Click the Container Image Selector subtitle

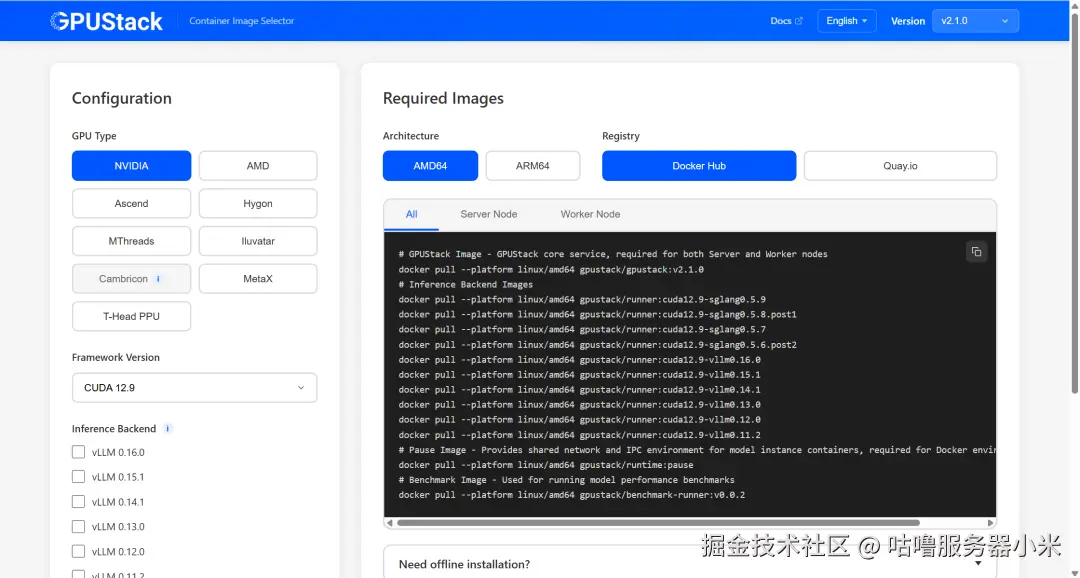(x=242, y=21)
